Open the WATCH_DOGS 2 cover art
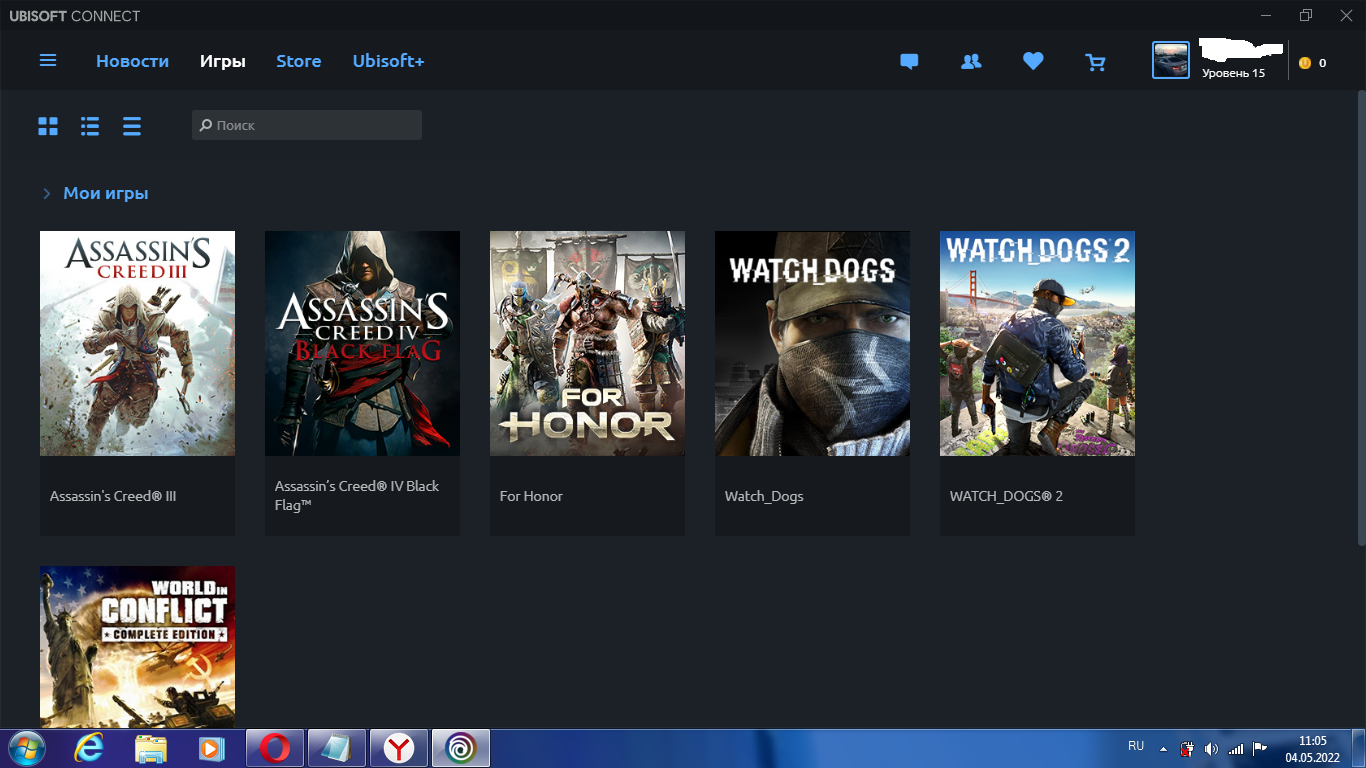Viewport: 1366px width, 768px height. point(1037,343)
